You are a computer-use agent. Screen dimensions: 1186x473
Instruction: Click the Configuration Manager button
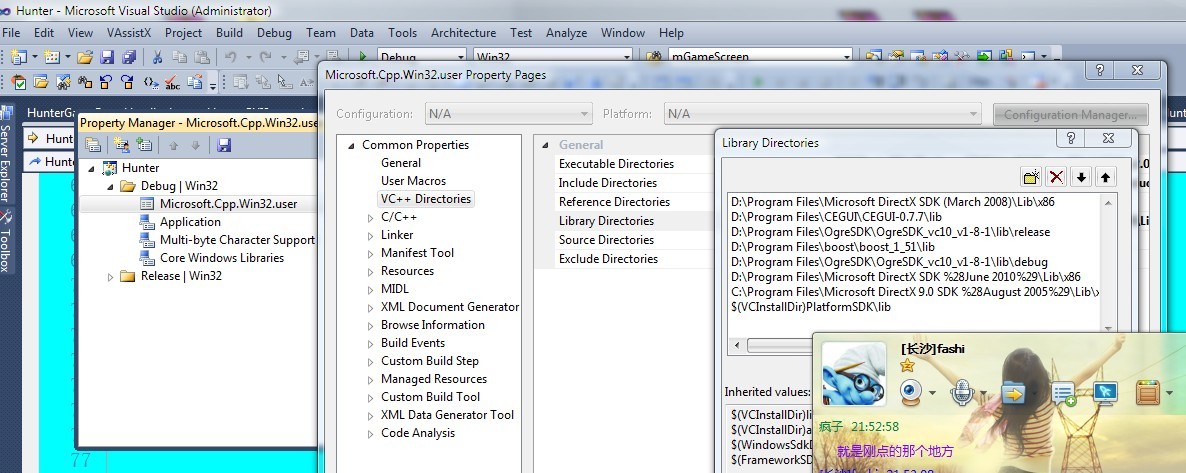tap(1070, 114)
